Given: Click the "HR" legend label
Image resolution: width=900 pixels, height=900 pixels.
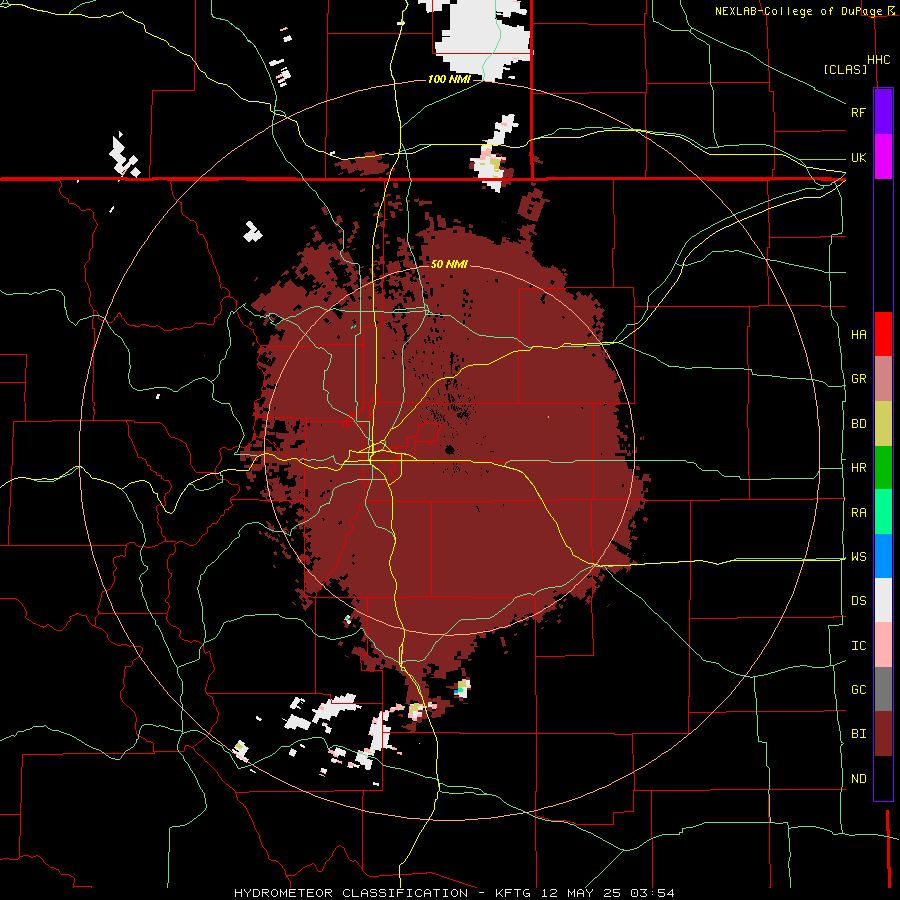Looking at the screenshot, I should [859, 468].
